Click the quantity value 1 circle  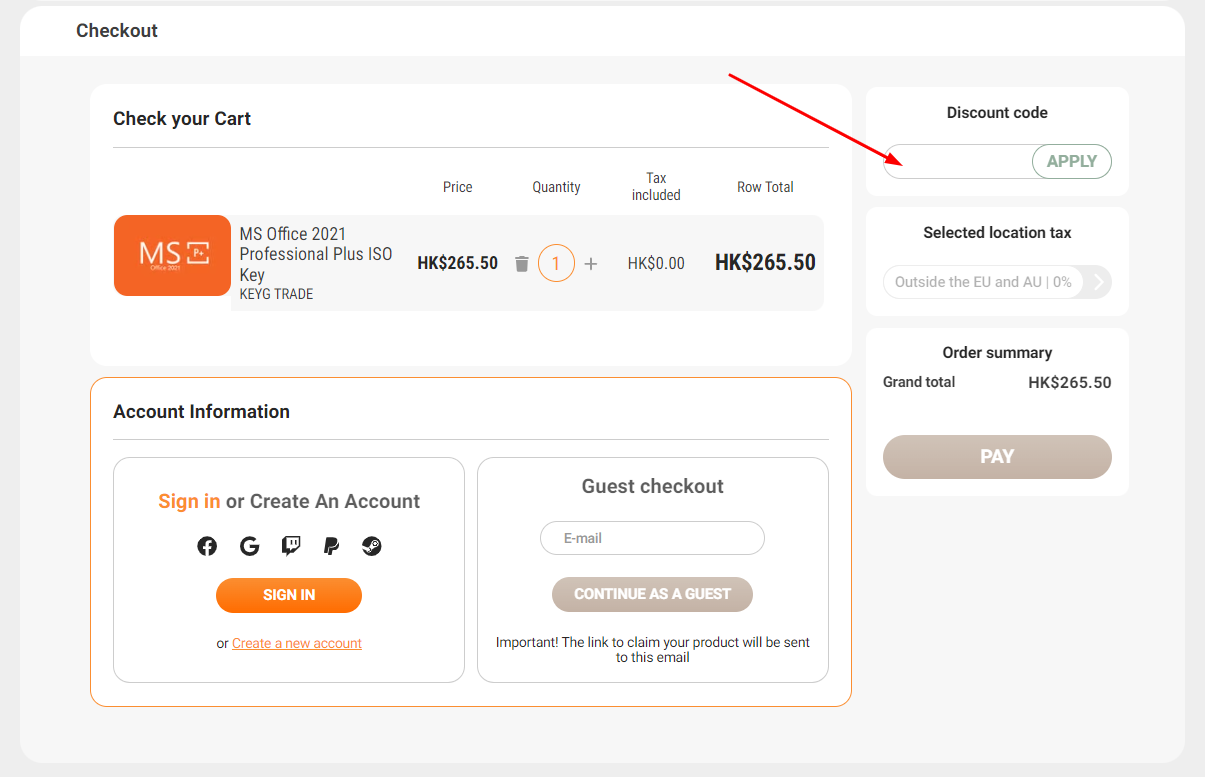[556, 264]
